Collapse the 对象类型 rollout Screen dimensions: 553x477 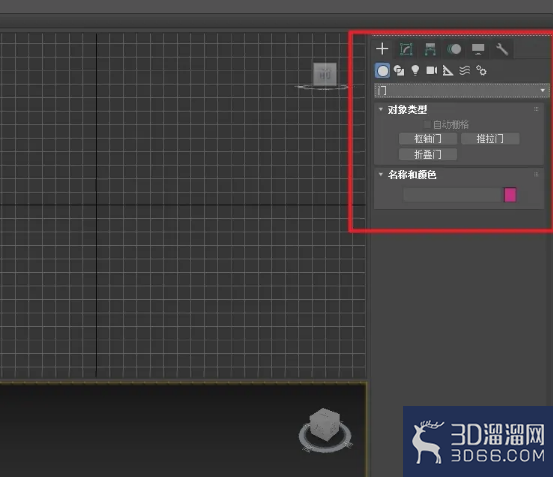(x=381, y=109)
